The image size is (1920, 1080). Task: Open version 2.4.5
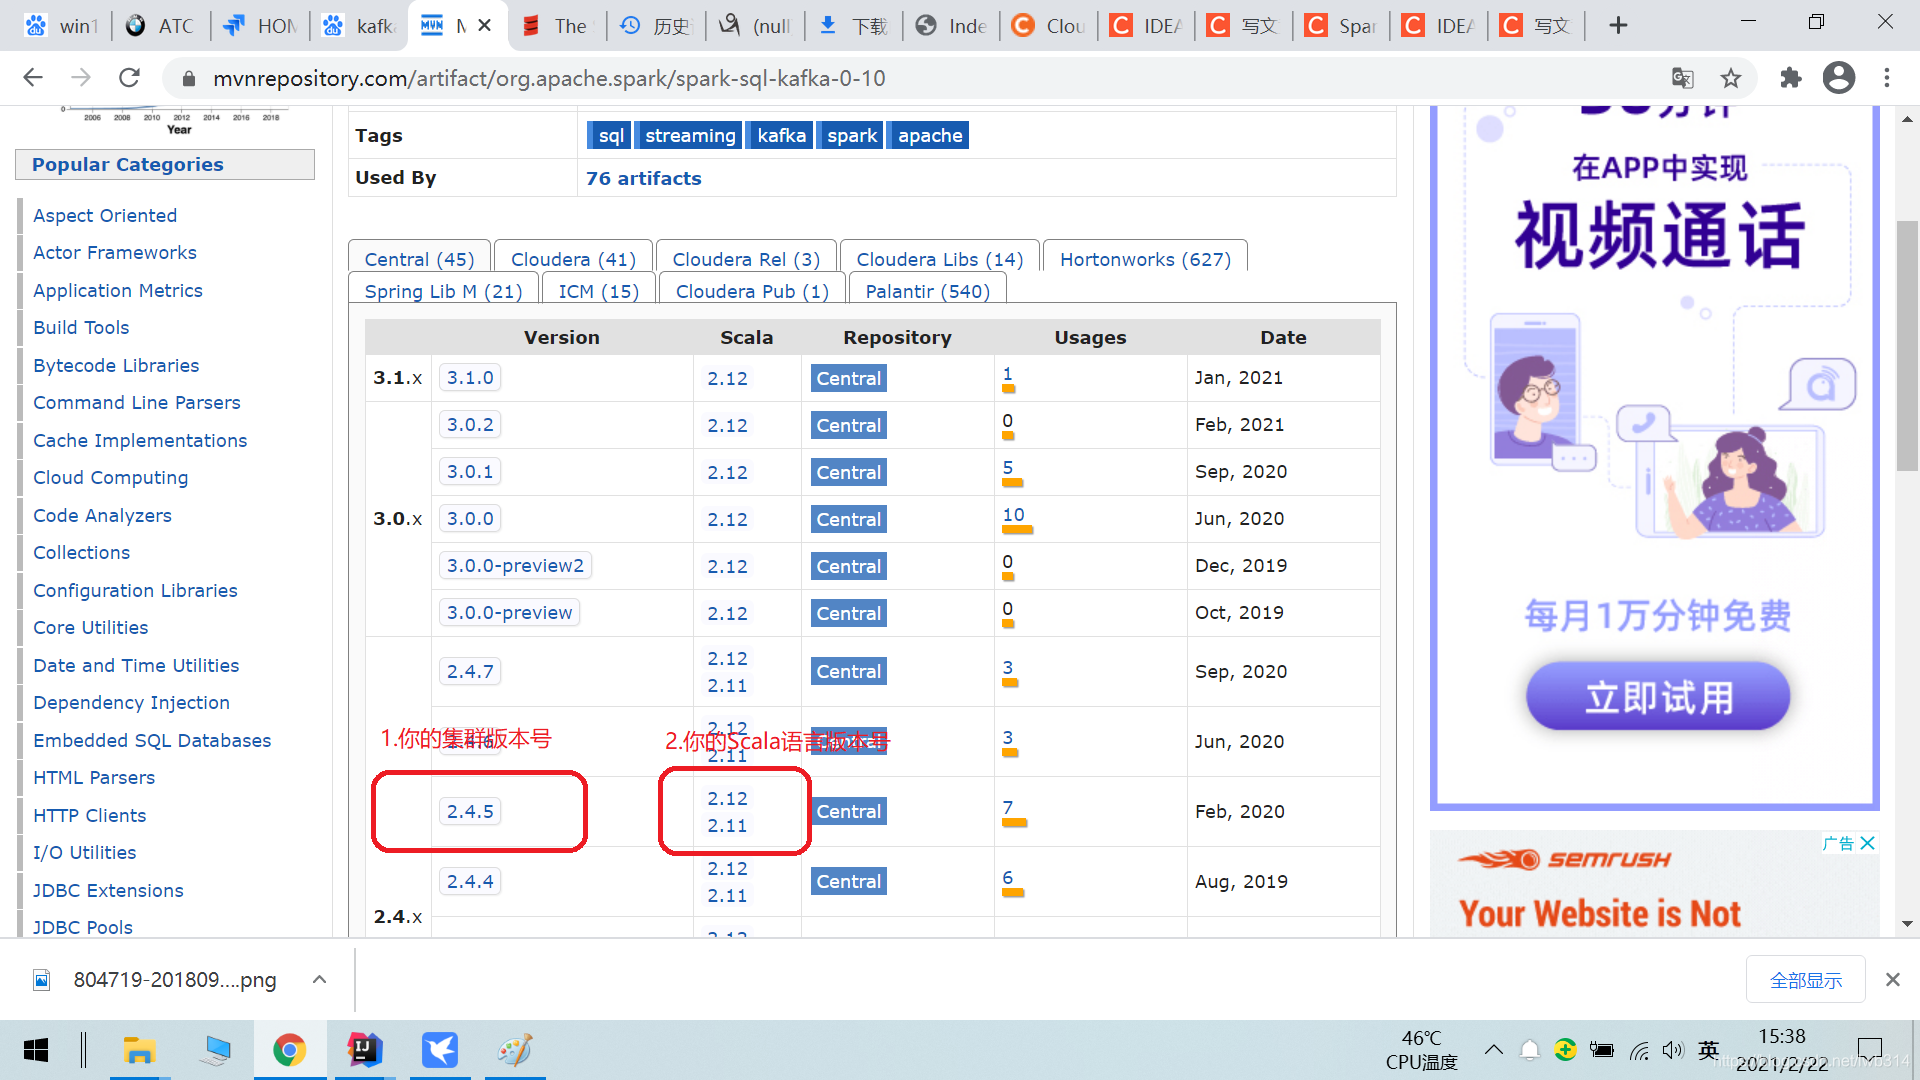[x=470, y=812]
